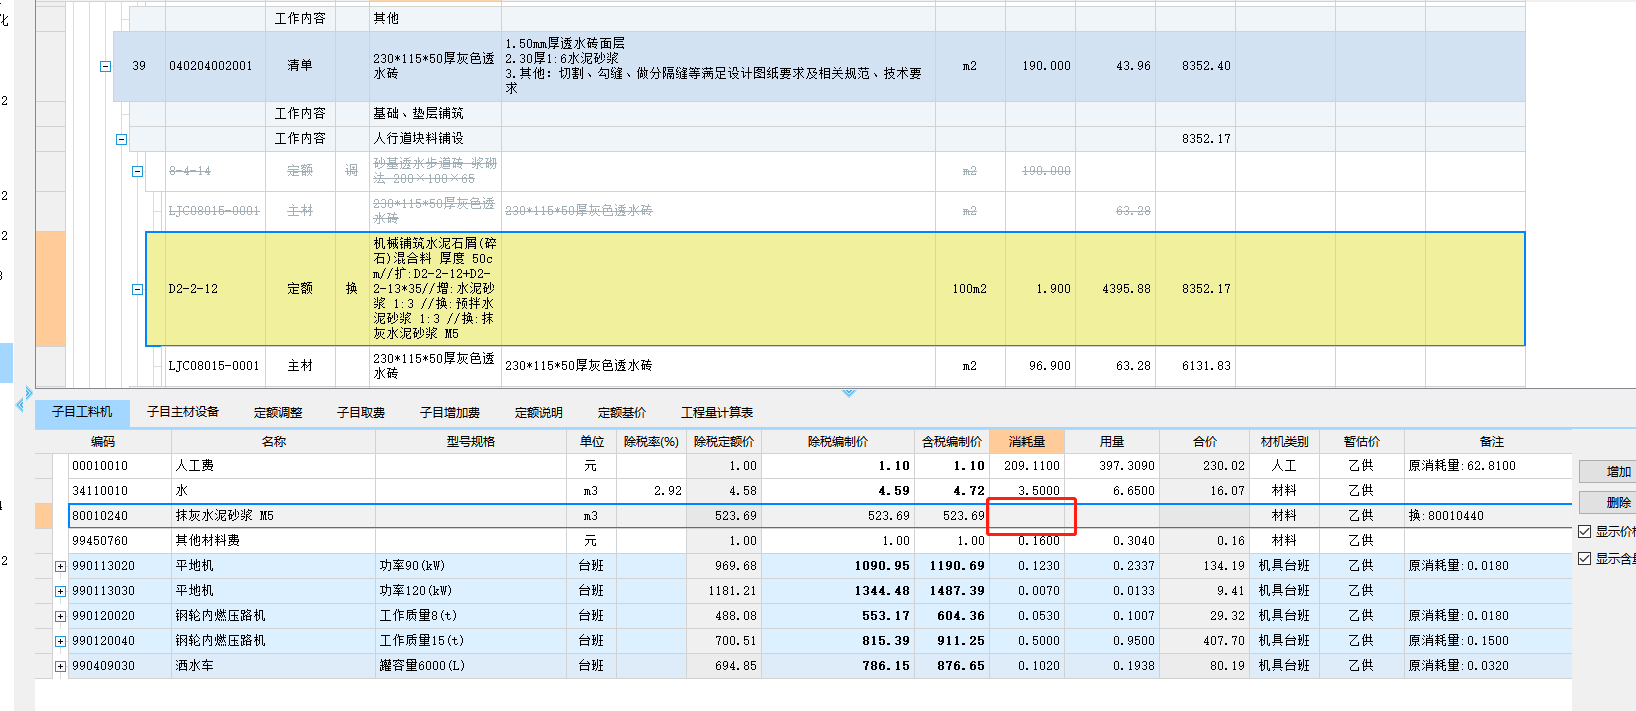Screen dimensions: 1636x711
Task: Open the 工程量计算表 tab
Action: tap(717, 412)
